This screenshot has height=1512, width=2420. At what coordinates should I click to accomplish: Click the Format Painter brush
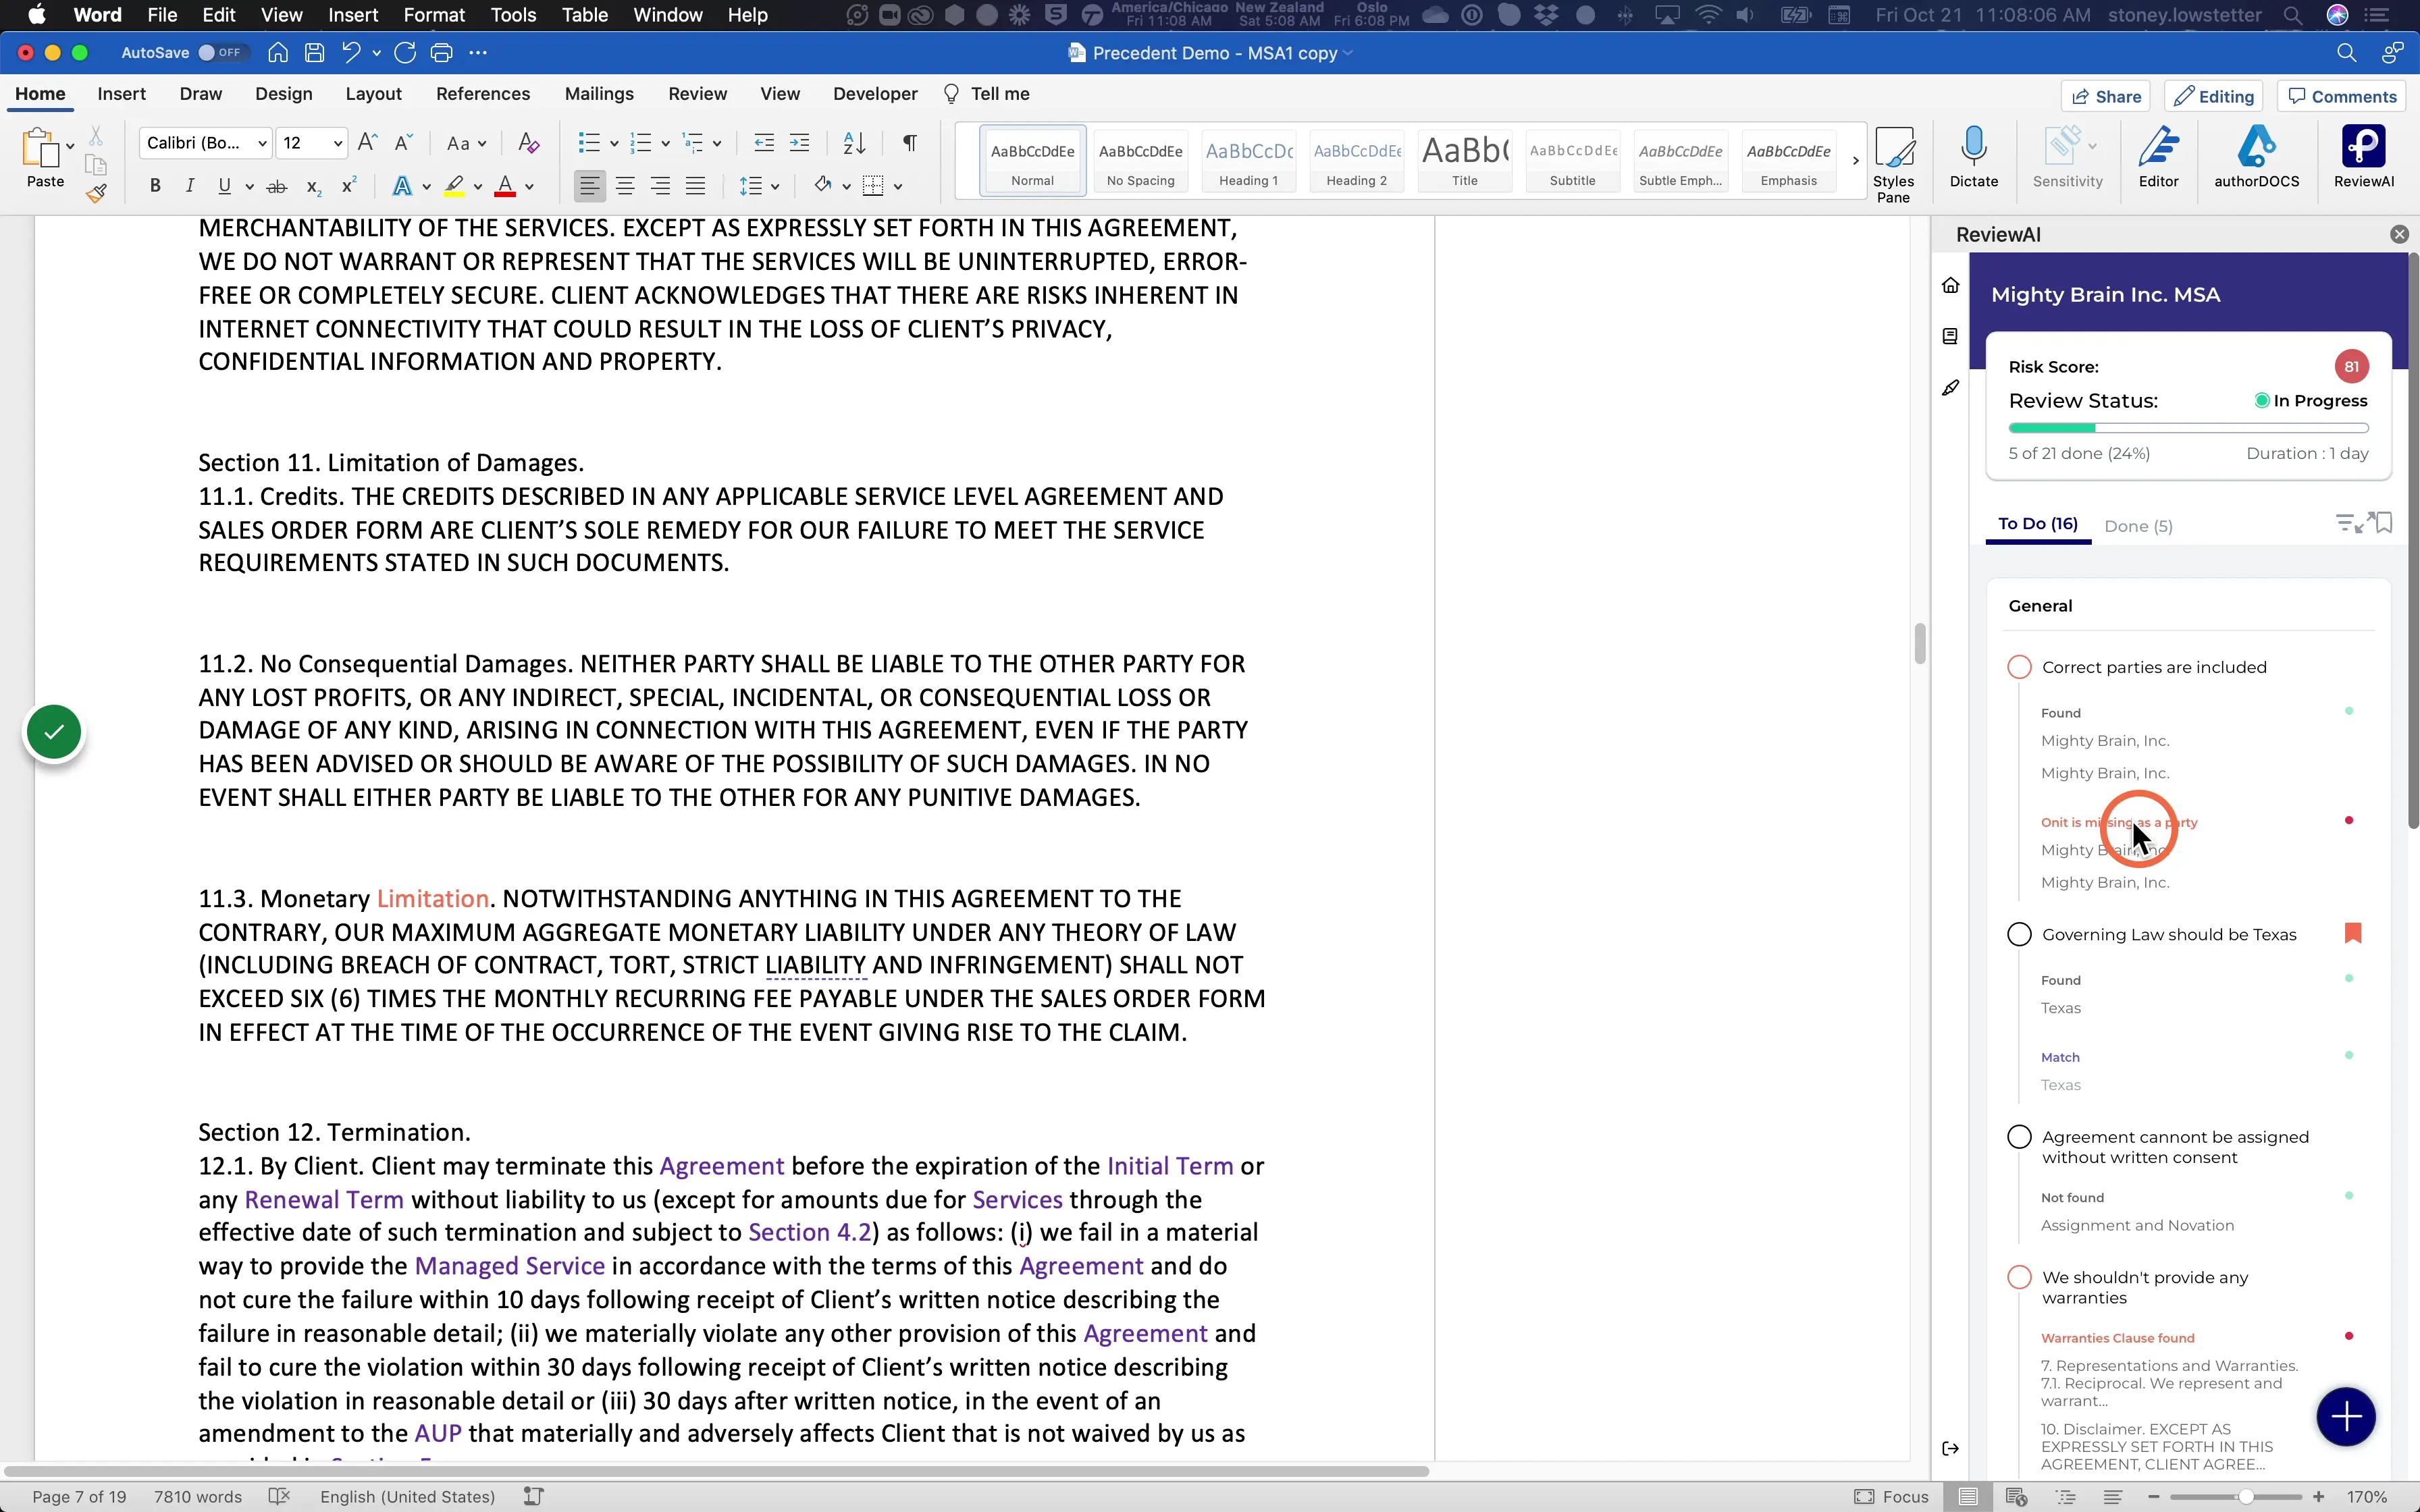coord(96,194)
